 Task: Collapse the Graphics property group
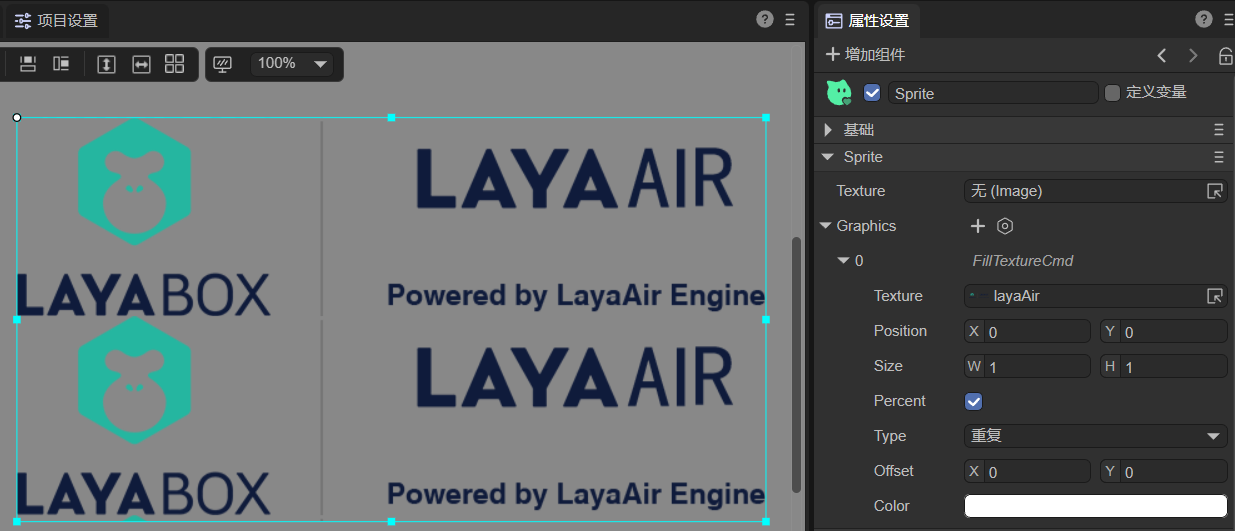825,226
